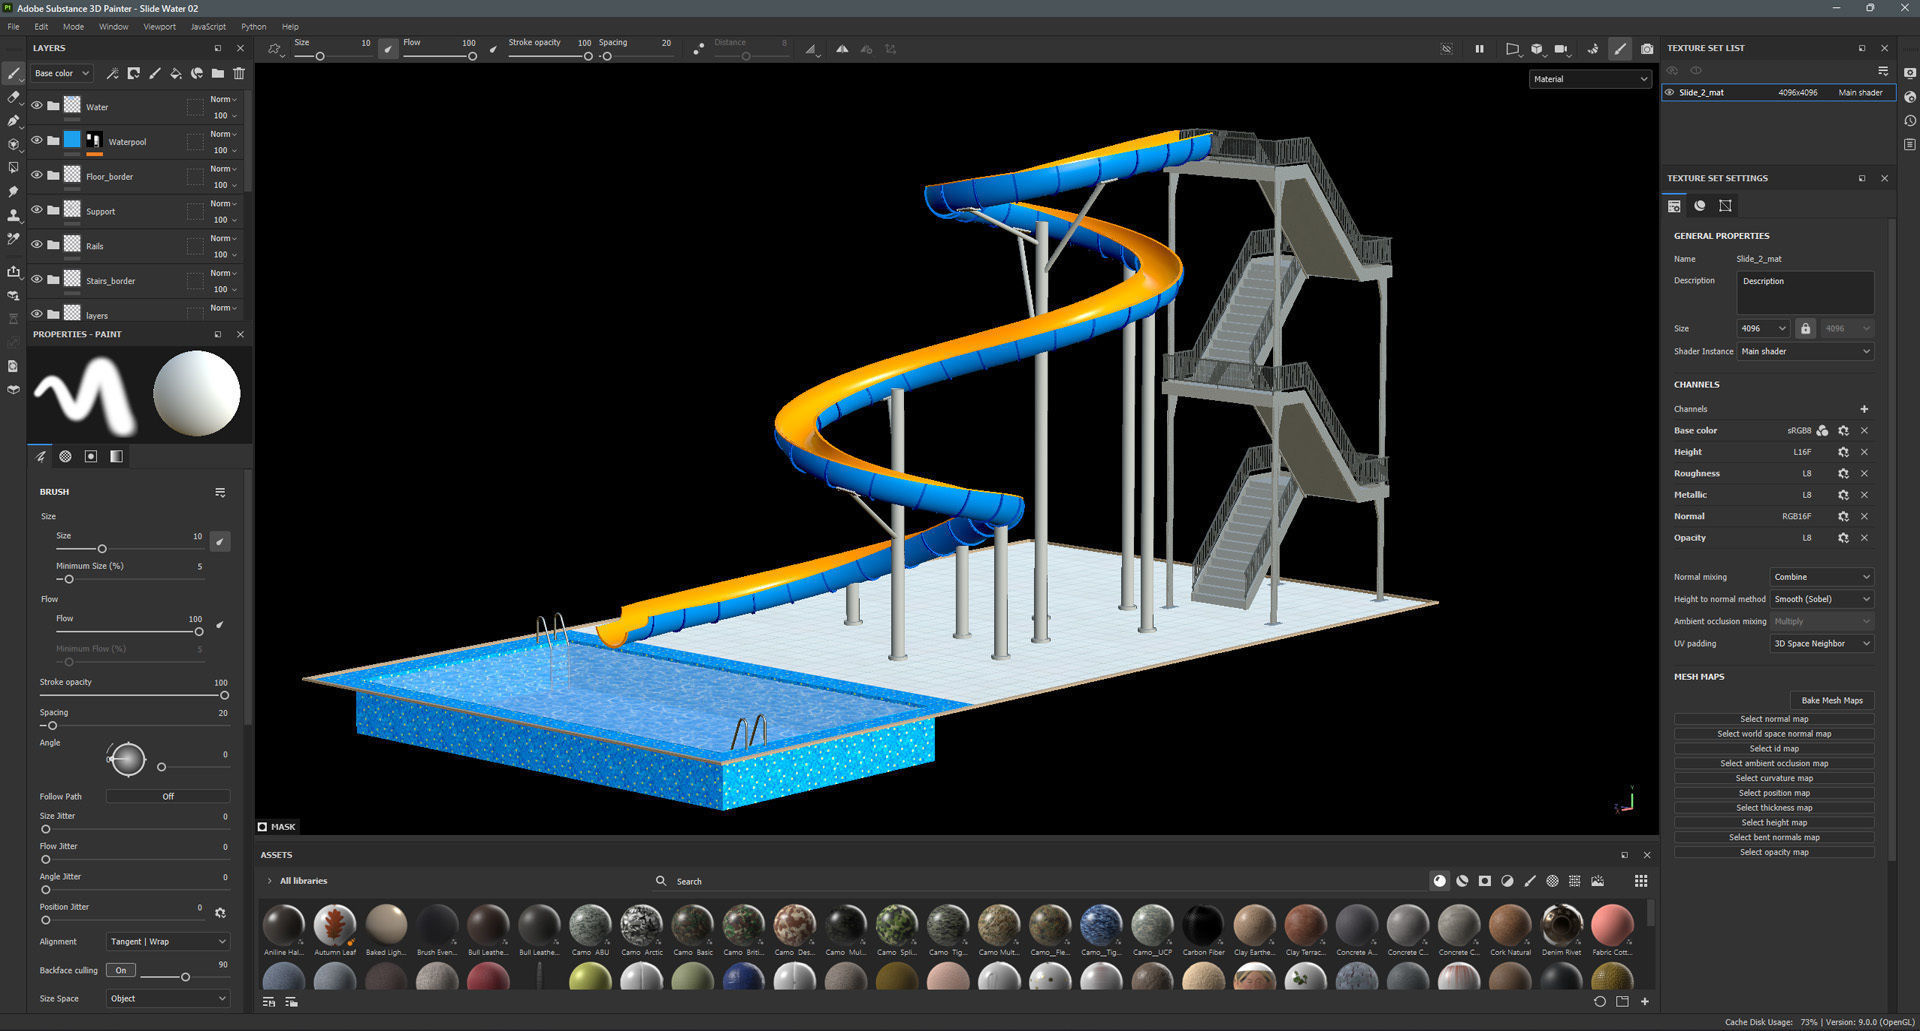Open the Size Space Object dropdown
This screenshot has height=1031, width=1920.
coord(168,998)
